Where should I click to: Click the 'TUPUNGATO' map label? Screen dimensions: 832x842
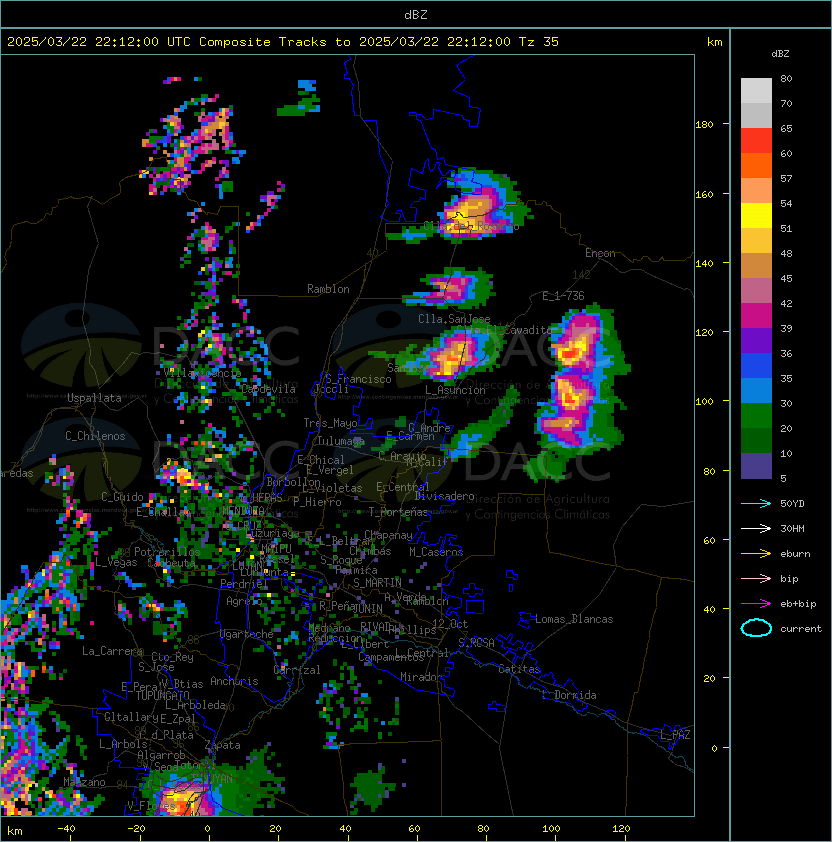click(162, 696)
